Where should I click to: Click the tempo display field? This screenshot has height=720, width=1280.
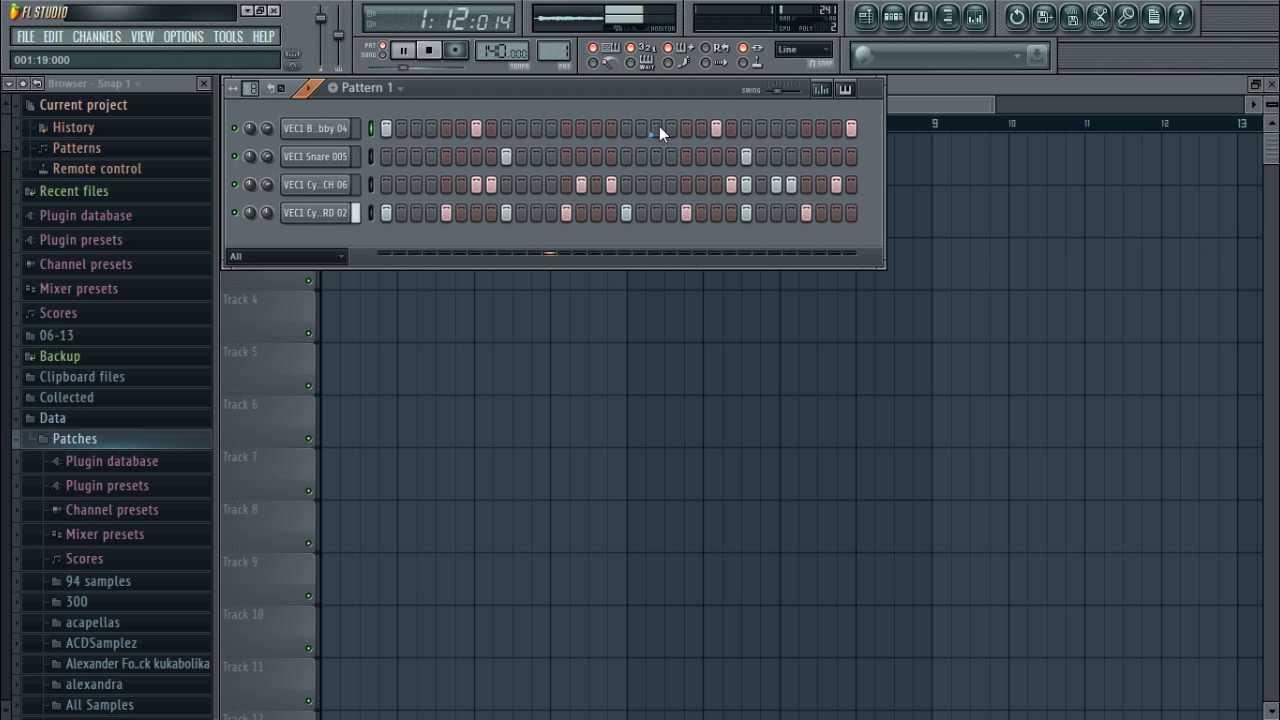503,51
